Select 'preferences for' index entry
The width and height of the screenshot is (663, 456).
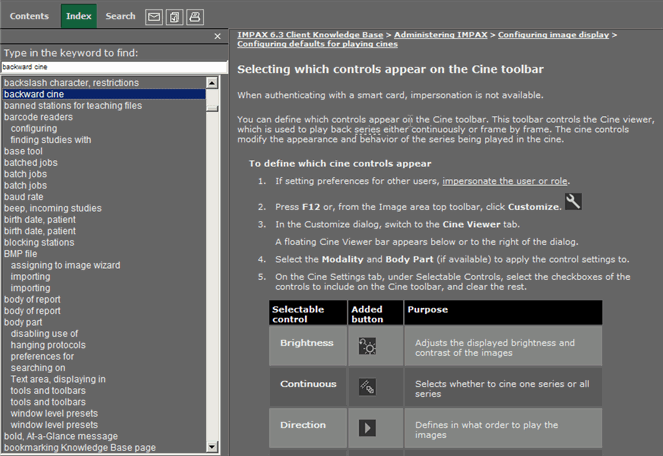click(x=42, y=357)
